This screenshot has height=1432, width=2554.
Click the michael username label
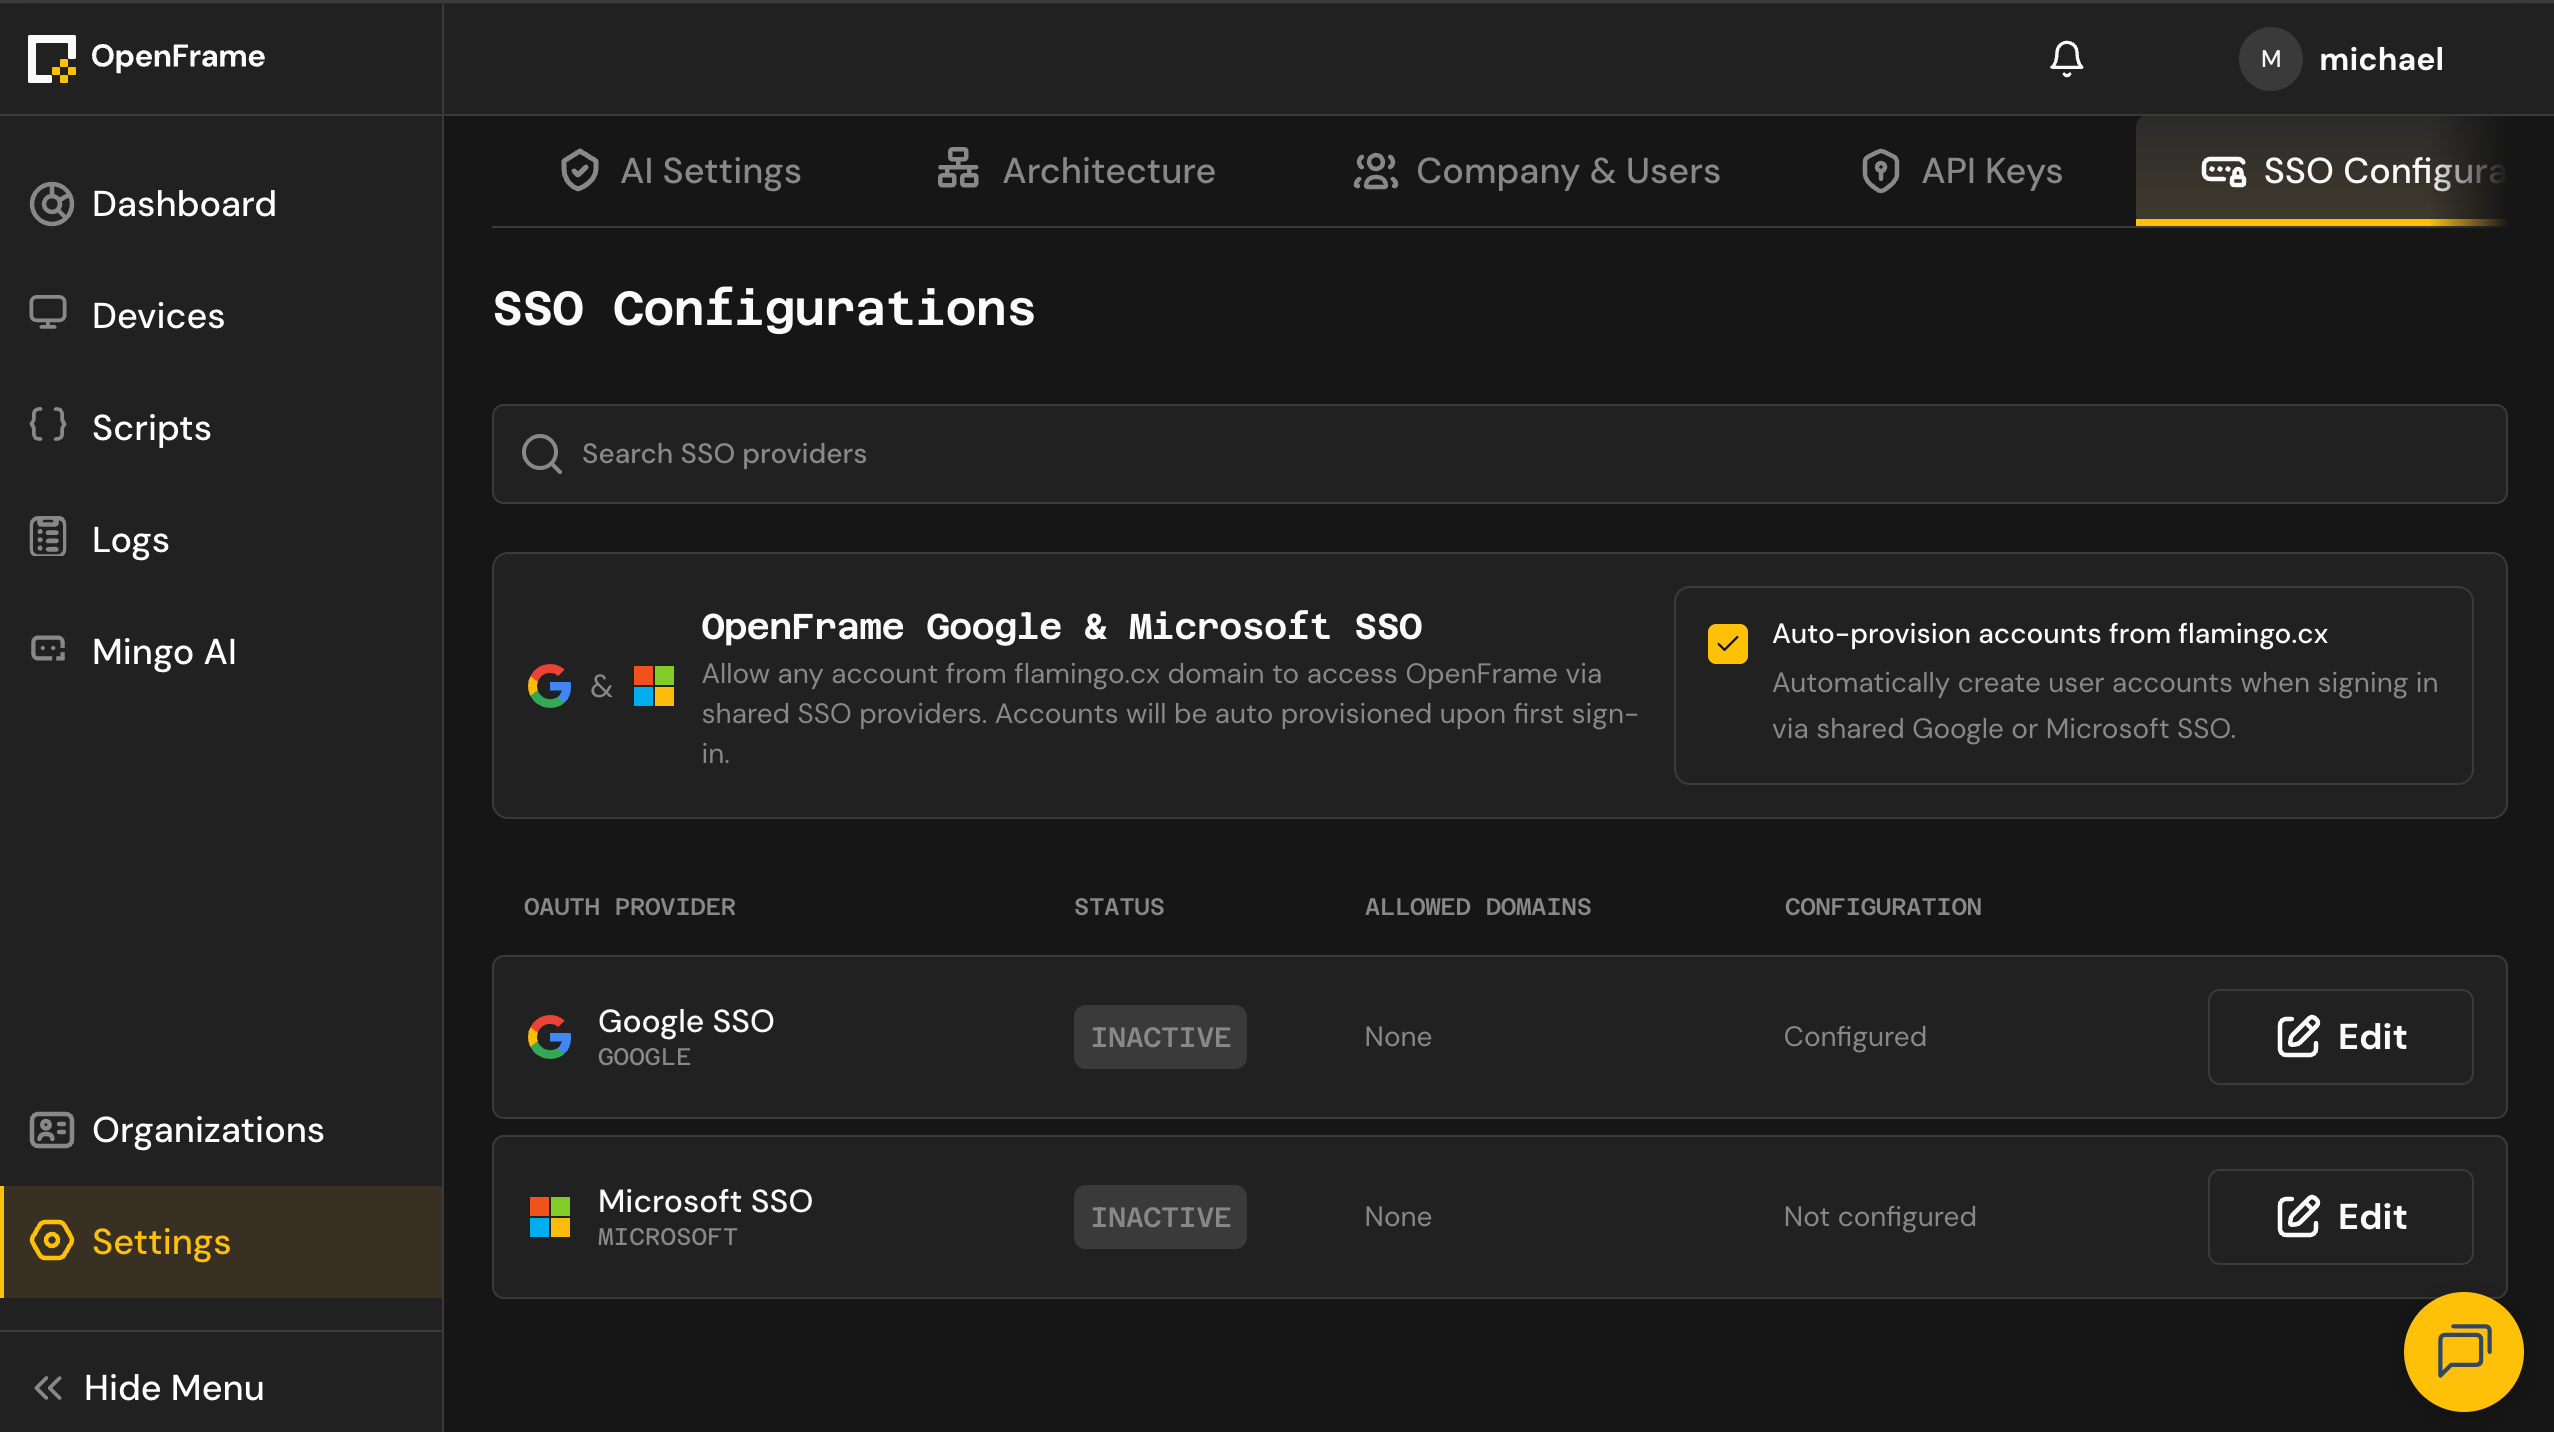pos(2380,59)
